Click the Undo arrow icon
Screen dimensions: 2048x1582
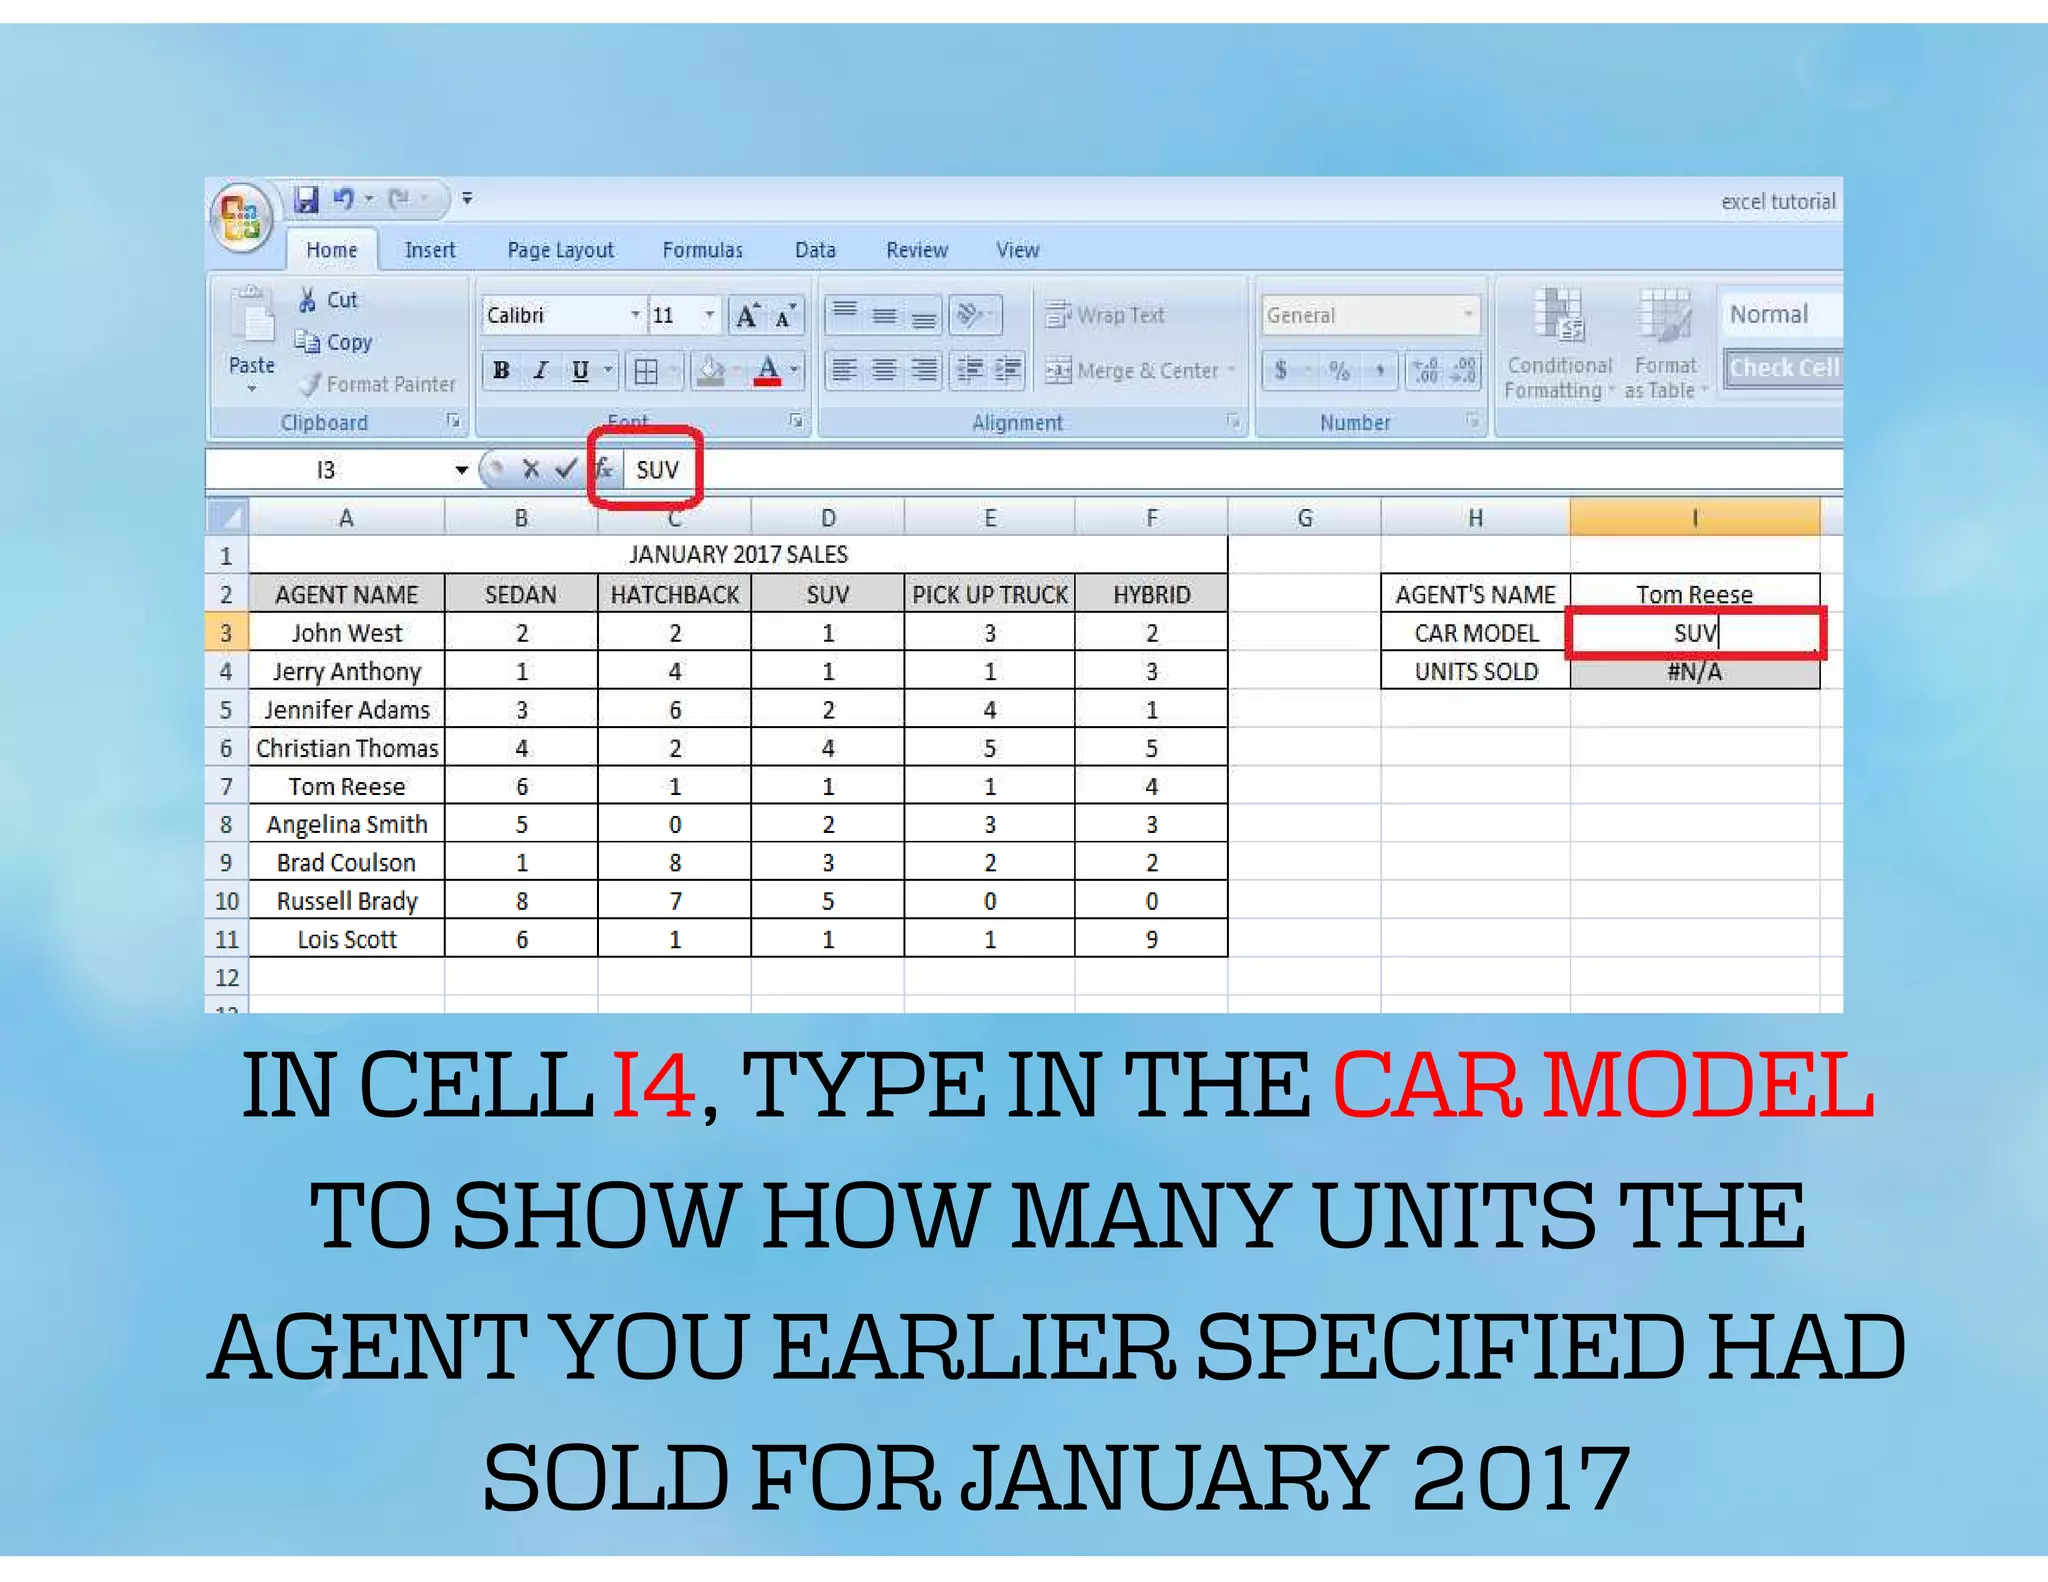point(343,199)
